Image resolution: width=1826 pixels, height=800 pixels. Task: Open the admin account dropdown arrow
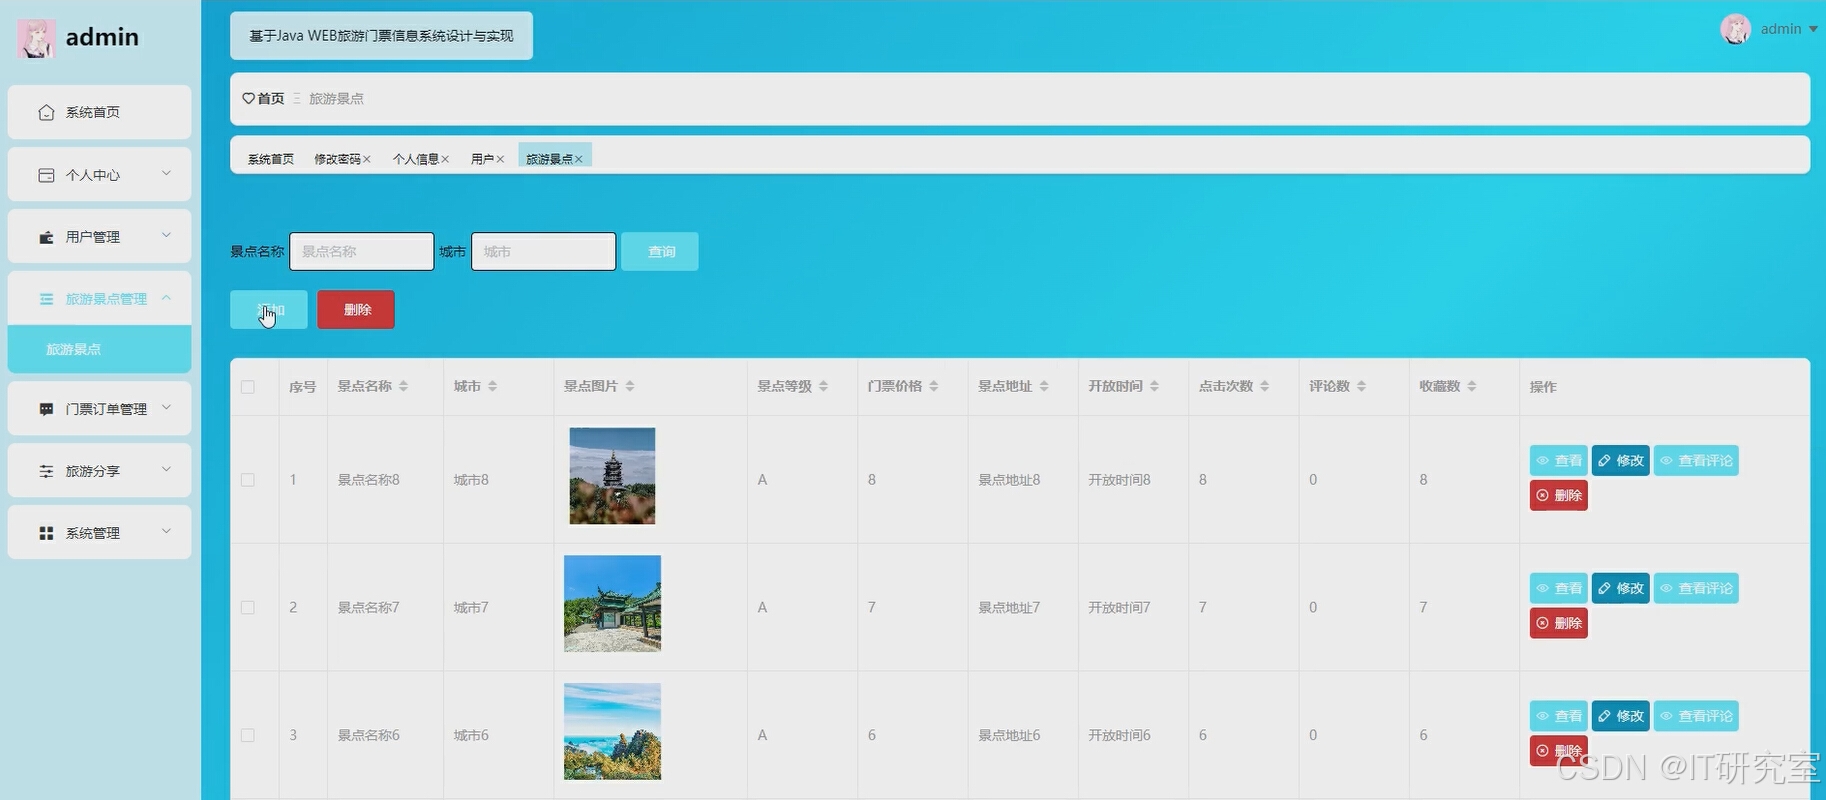pos(1813,29)
